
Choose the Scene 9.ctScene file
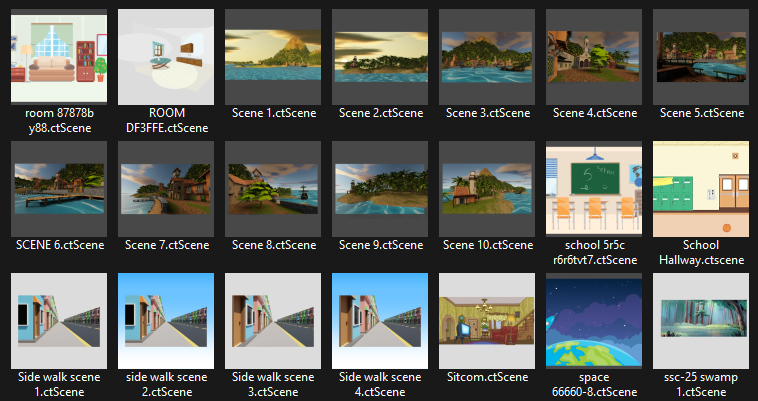380,188
